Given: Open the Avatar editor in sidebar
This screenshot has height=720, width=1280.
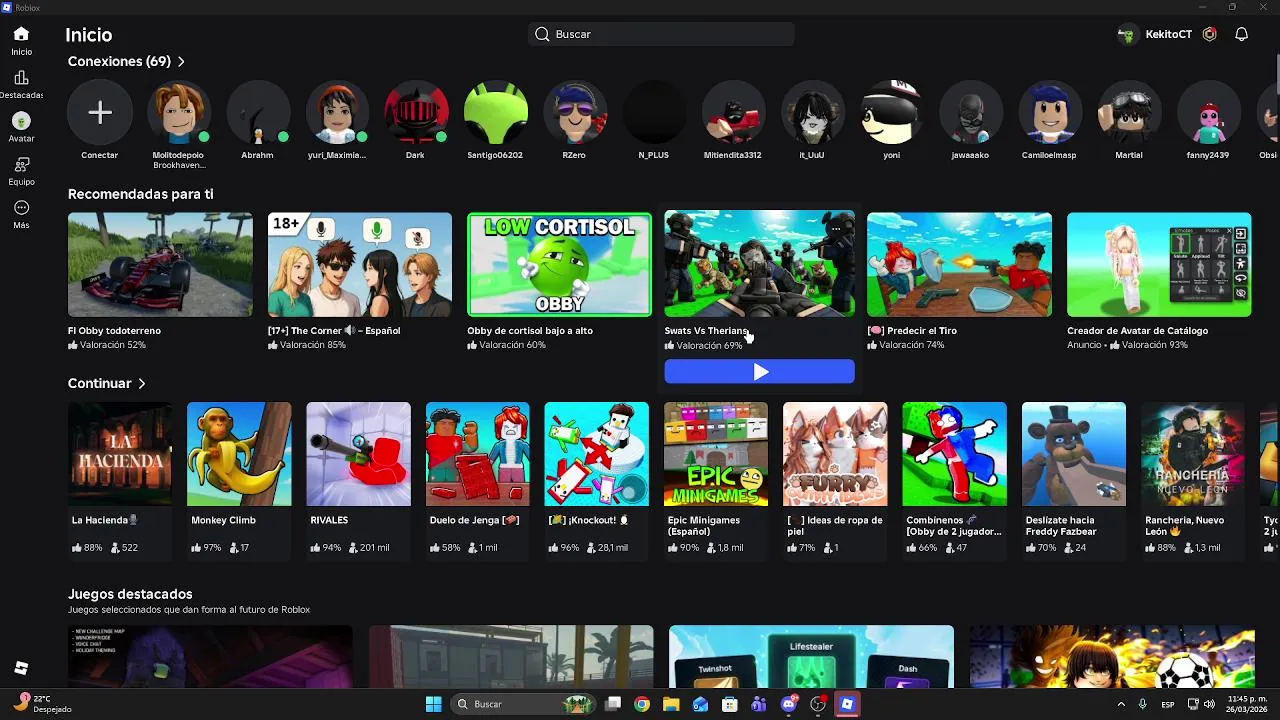Looking at the screenshot, I should pos(21,127).
